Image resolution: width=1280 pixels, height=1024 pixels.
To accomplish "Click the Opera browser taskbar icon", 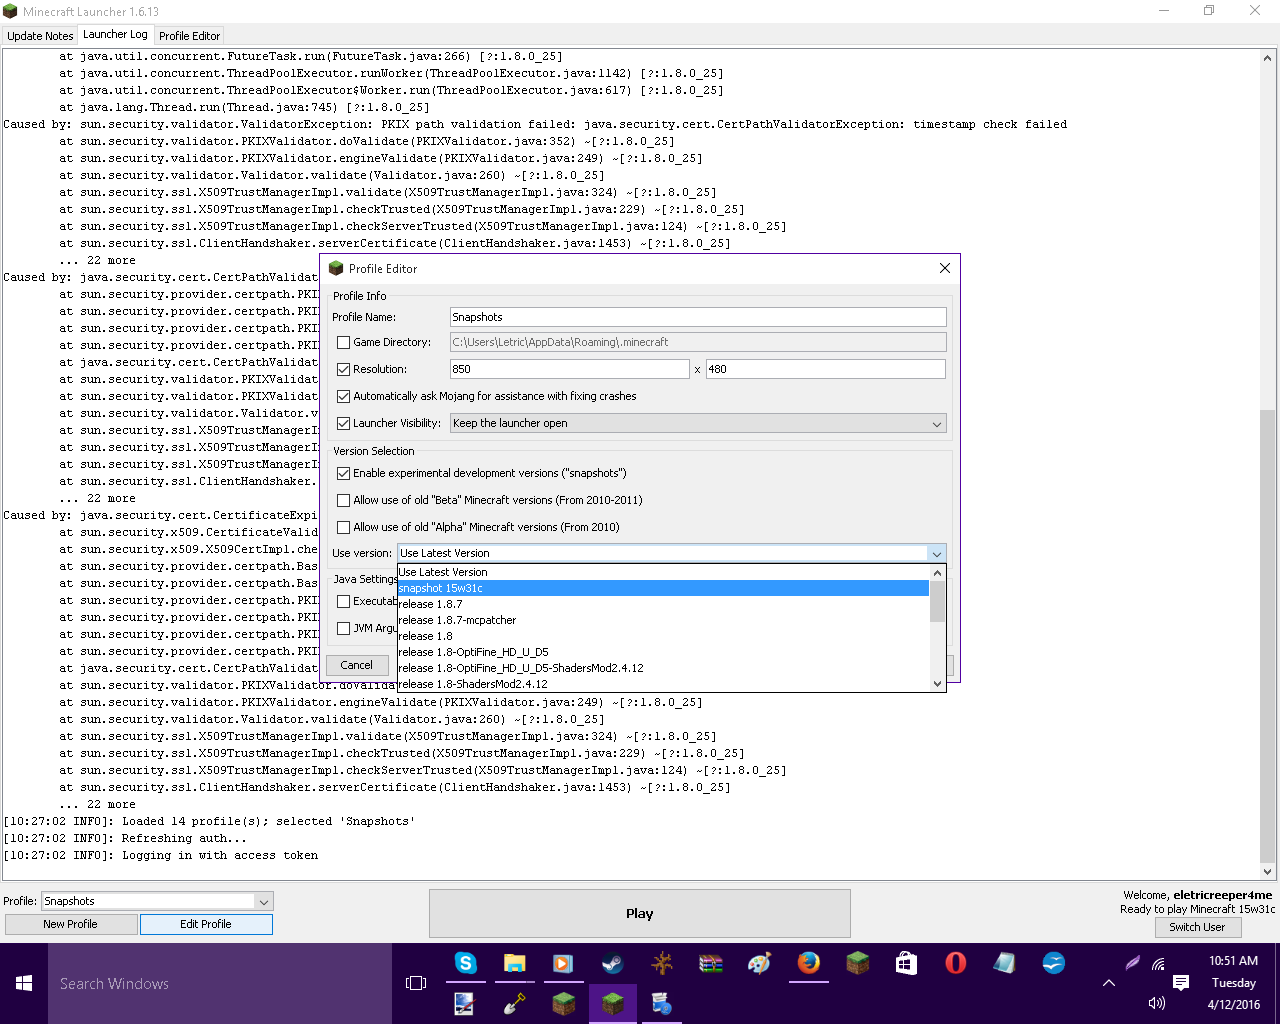I will point(955,963).
